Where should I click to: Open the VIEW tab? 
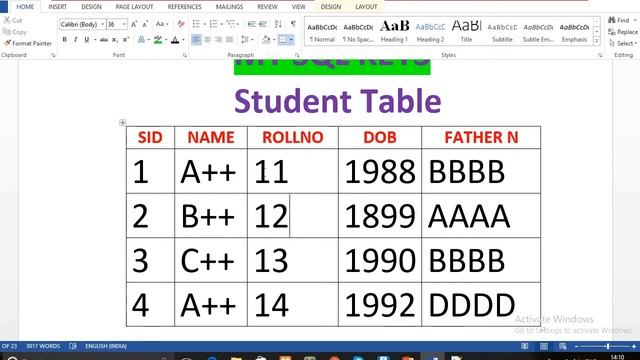point(298,7)
